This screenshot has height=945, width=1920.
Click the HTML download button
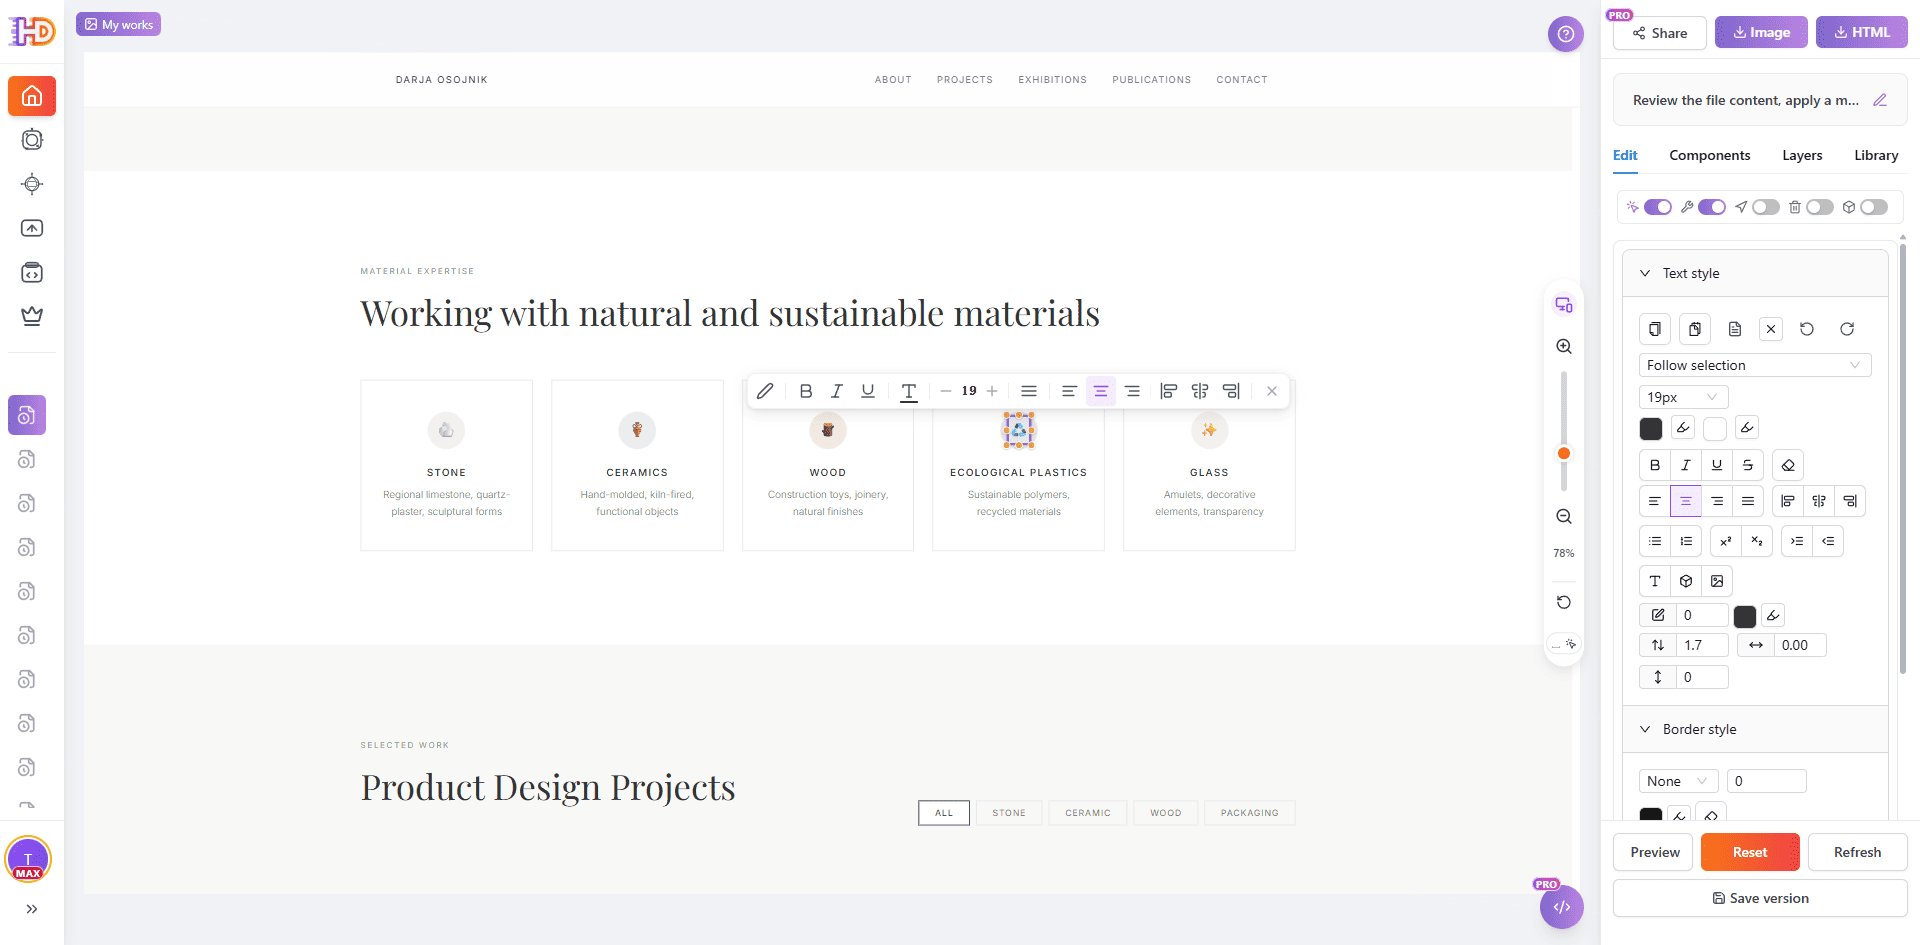[1862, 32]
